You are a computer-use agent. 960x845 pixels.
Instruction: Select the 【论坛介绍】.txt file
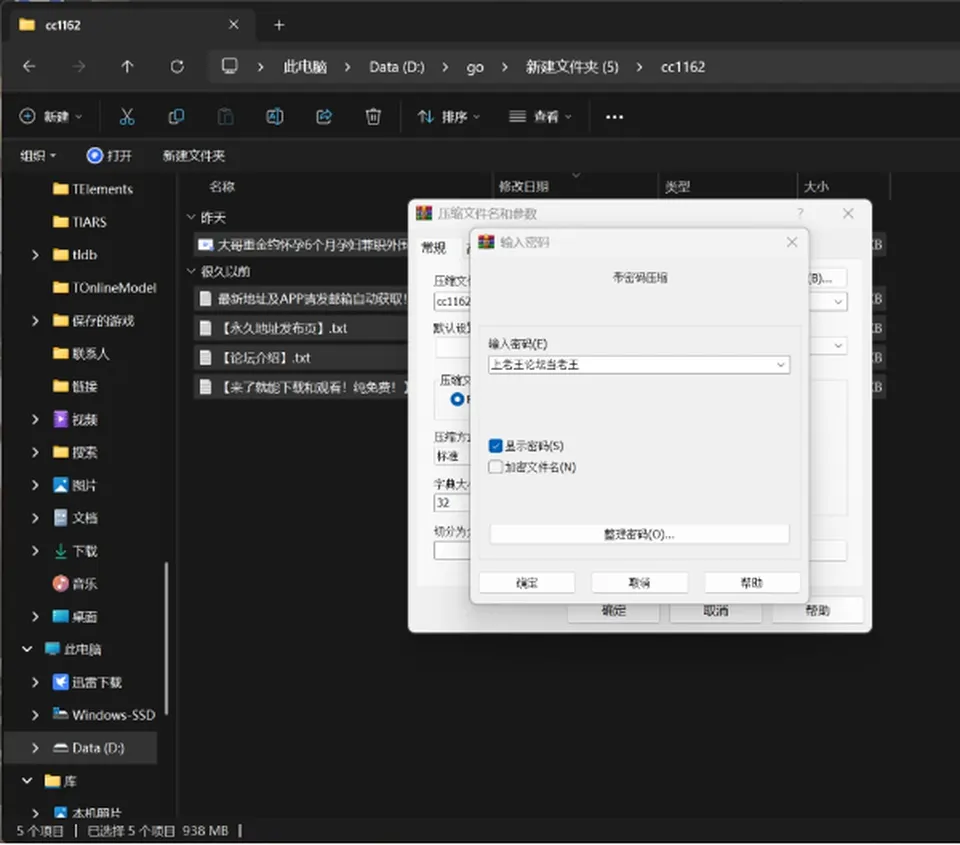[x=266, y=358]
